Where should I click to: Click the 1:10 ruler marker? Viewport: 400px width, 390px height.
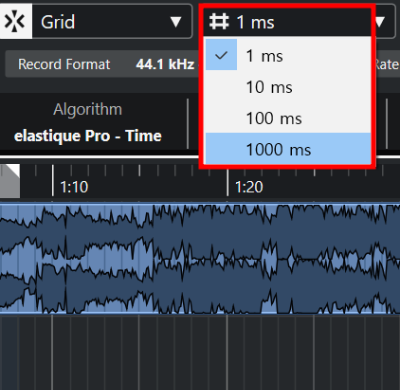(x=74, y=187)
